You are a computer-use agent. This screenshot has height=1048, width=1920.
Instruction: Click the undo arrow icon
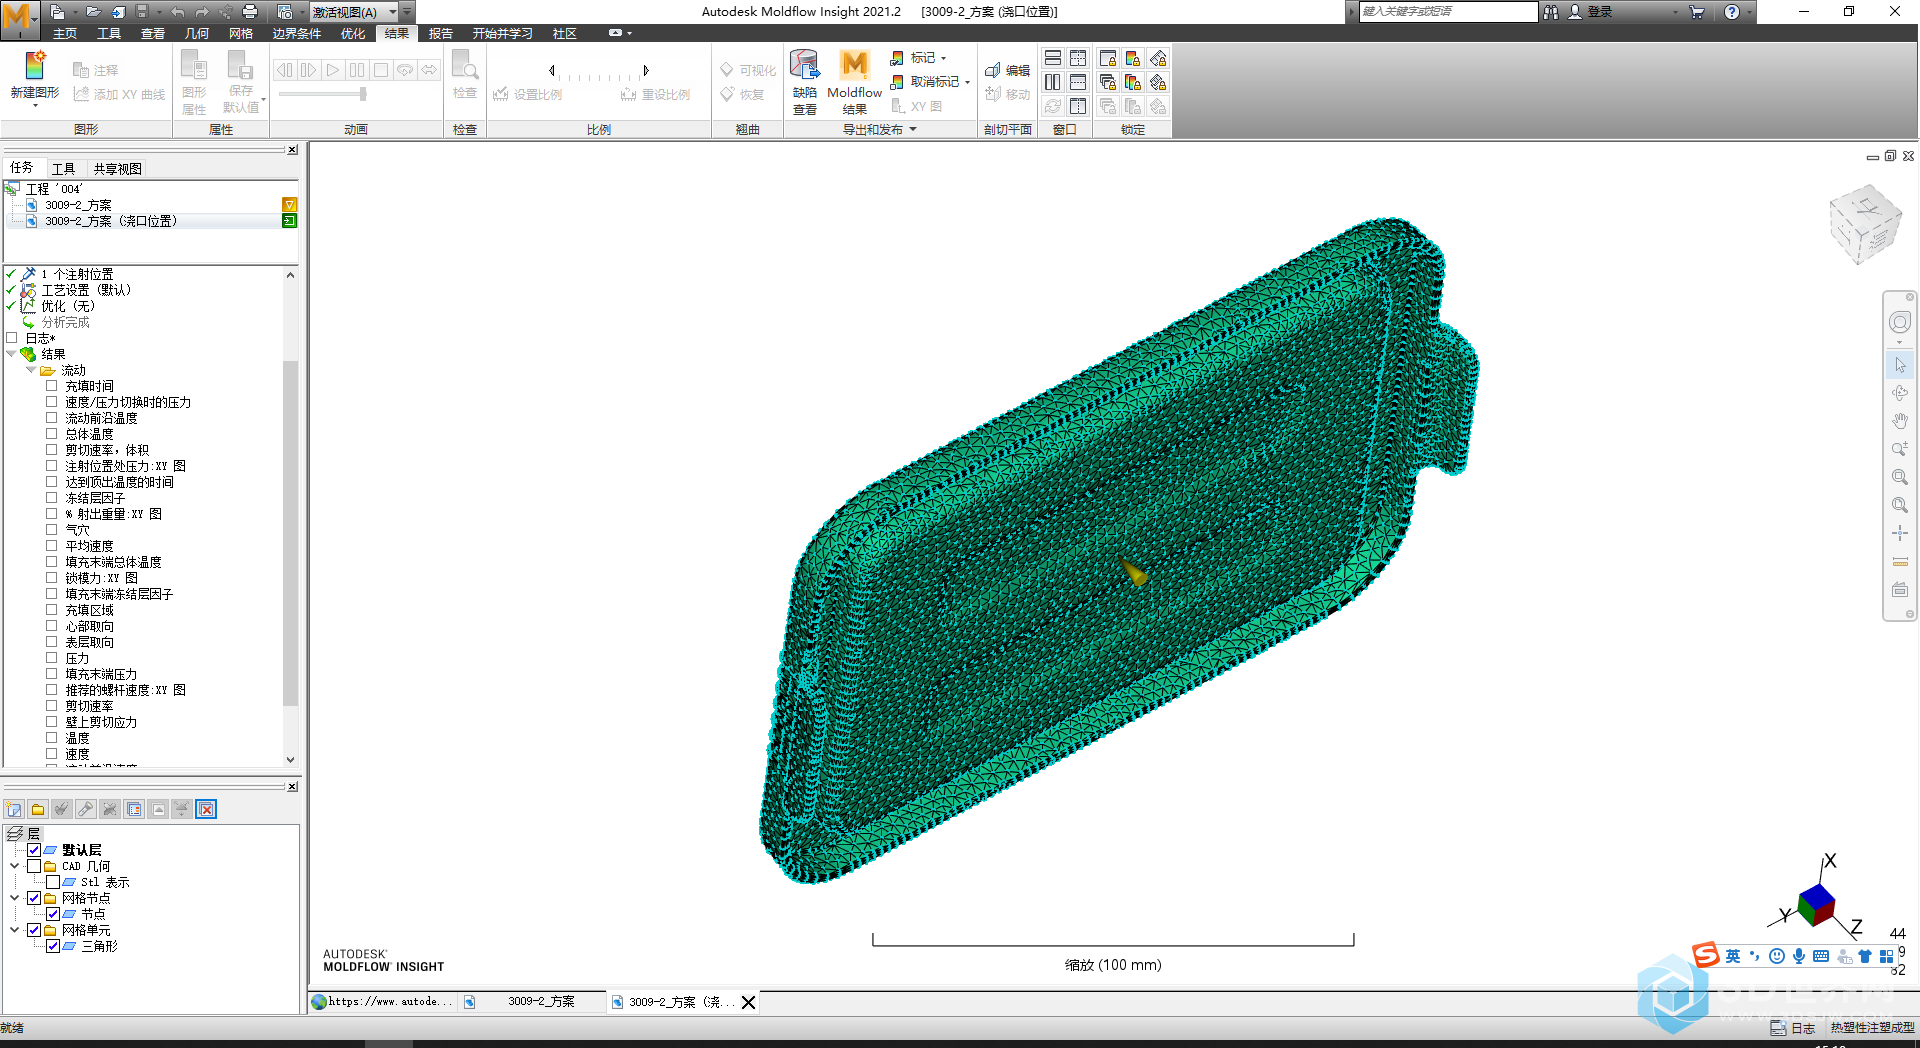click(177, 12)
